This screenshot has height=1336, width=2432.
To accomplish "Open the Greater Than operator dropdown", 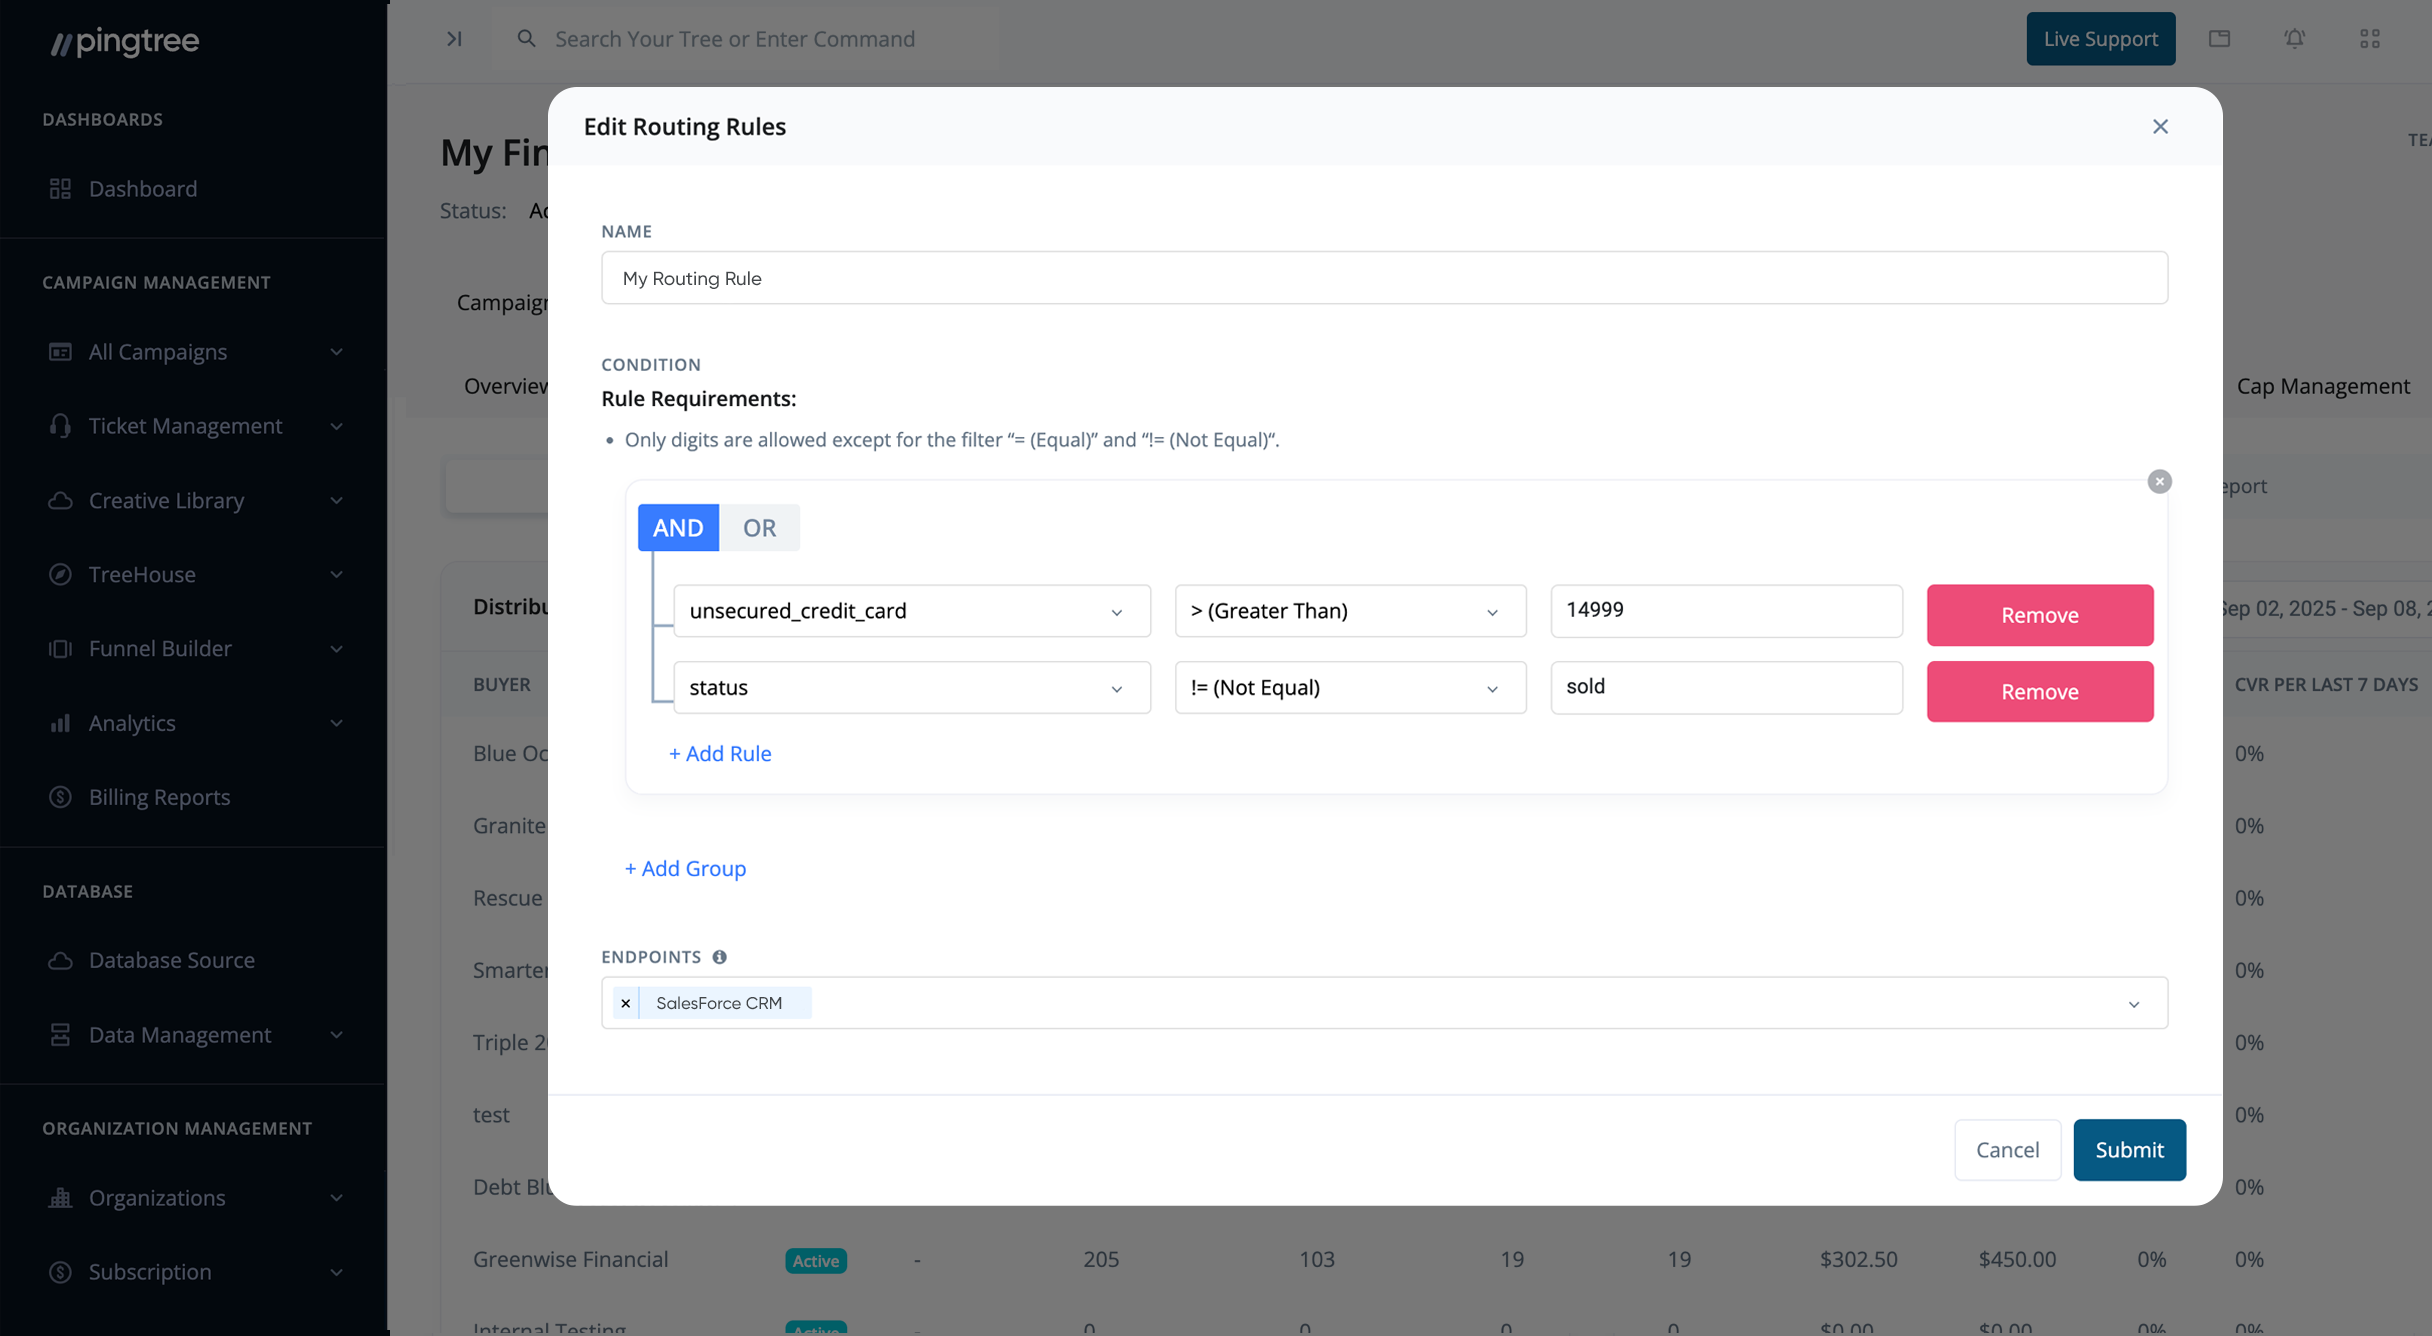I will (x=1349, y=611).
